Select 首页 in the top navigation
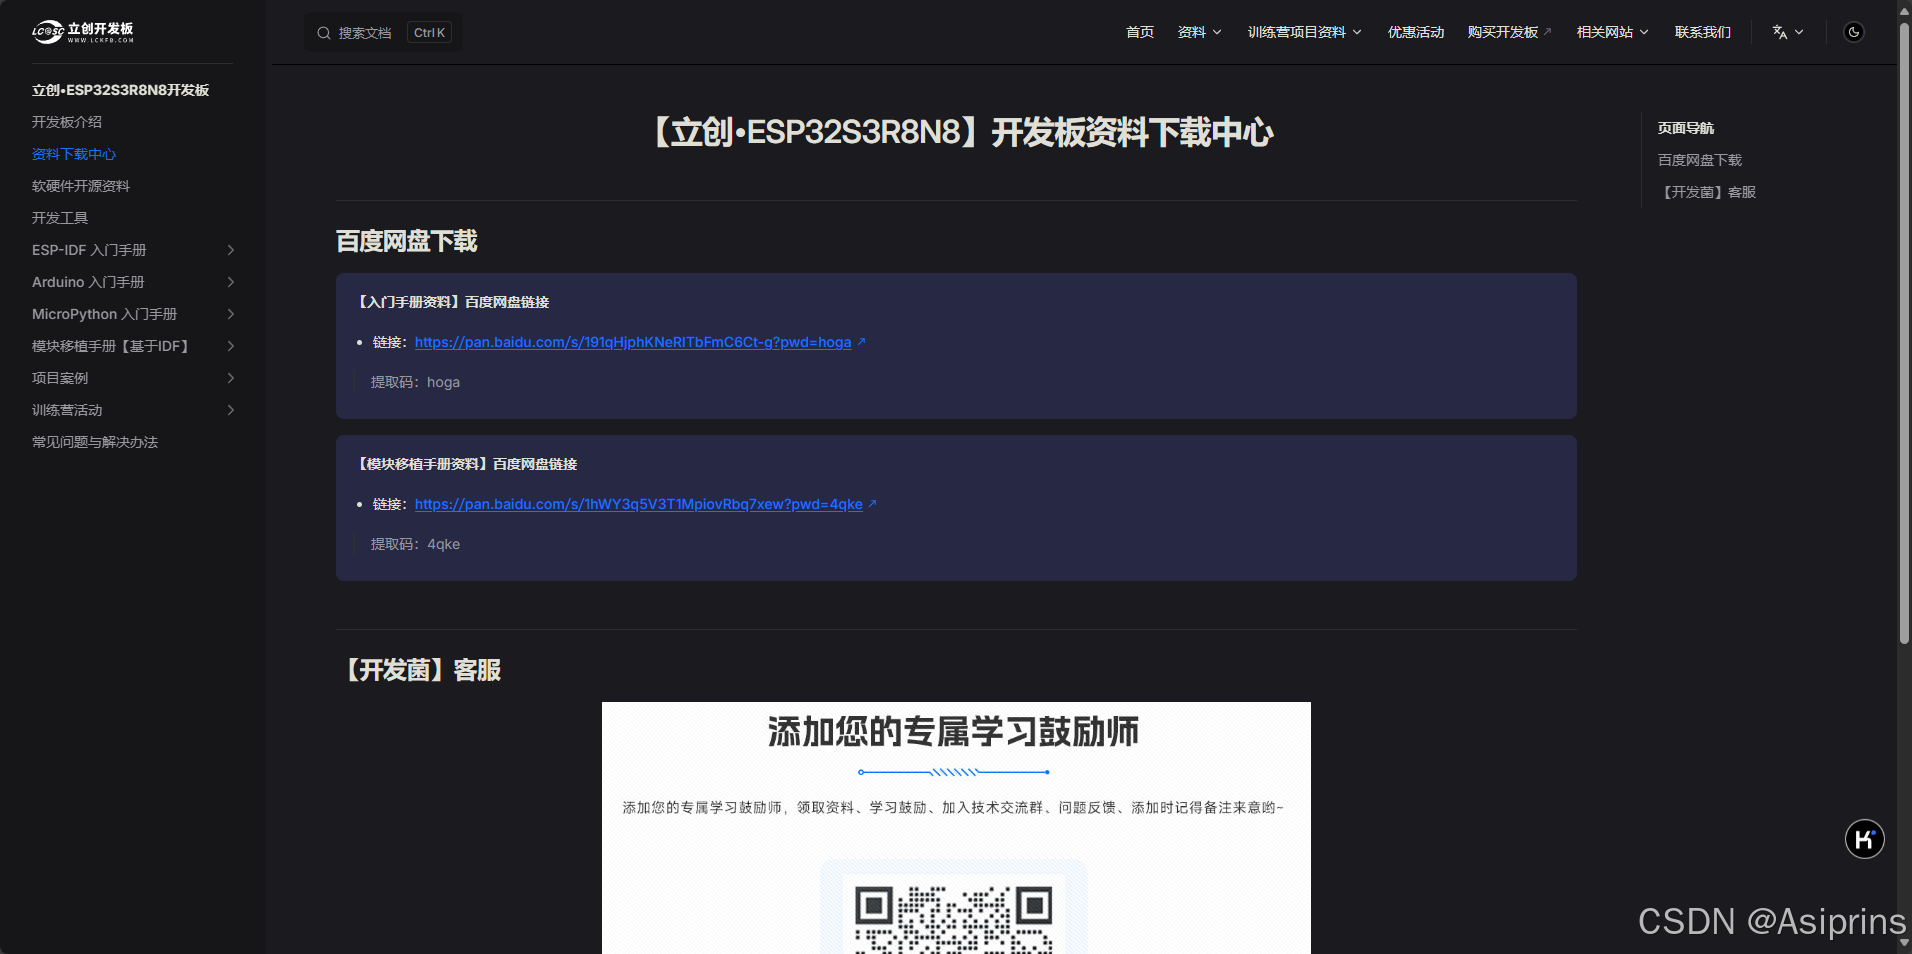Screen dimensions: 1912x954 click(1139, 31)
